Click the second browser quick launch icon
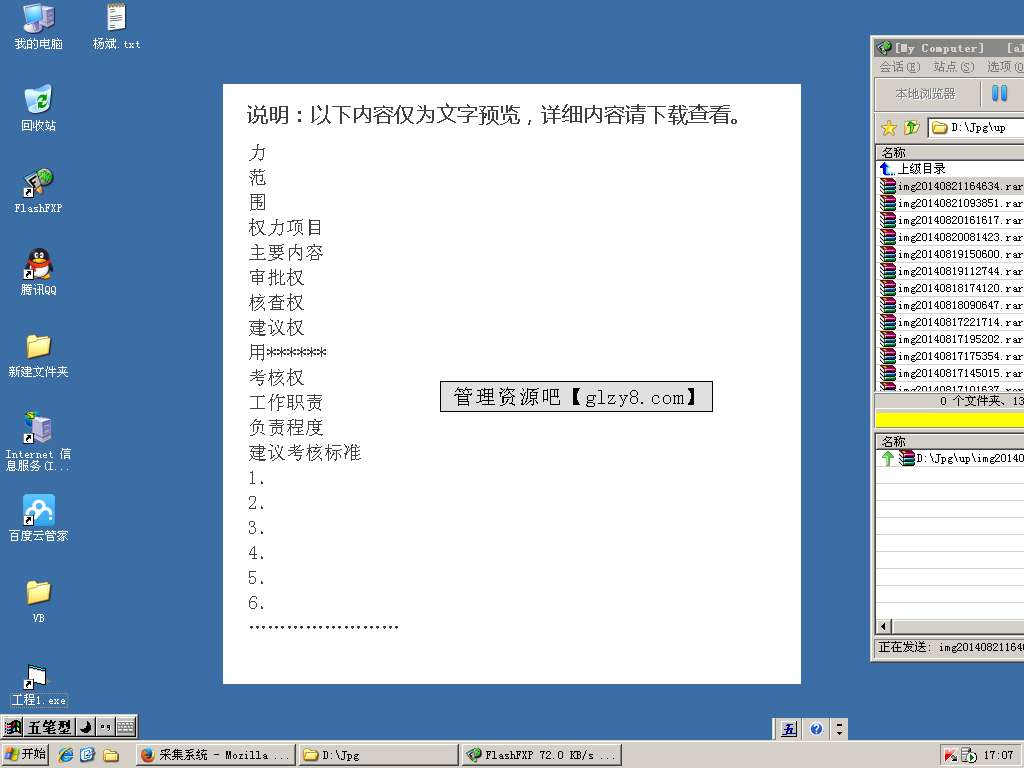 click(x=88, y=754)
